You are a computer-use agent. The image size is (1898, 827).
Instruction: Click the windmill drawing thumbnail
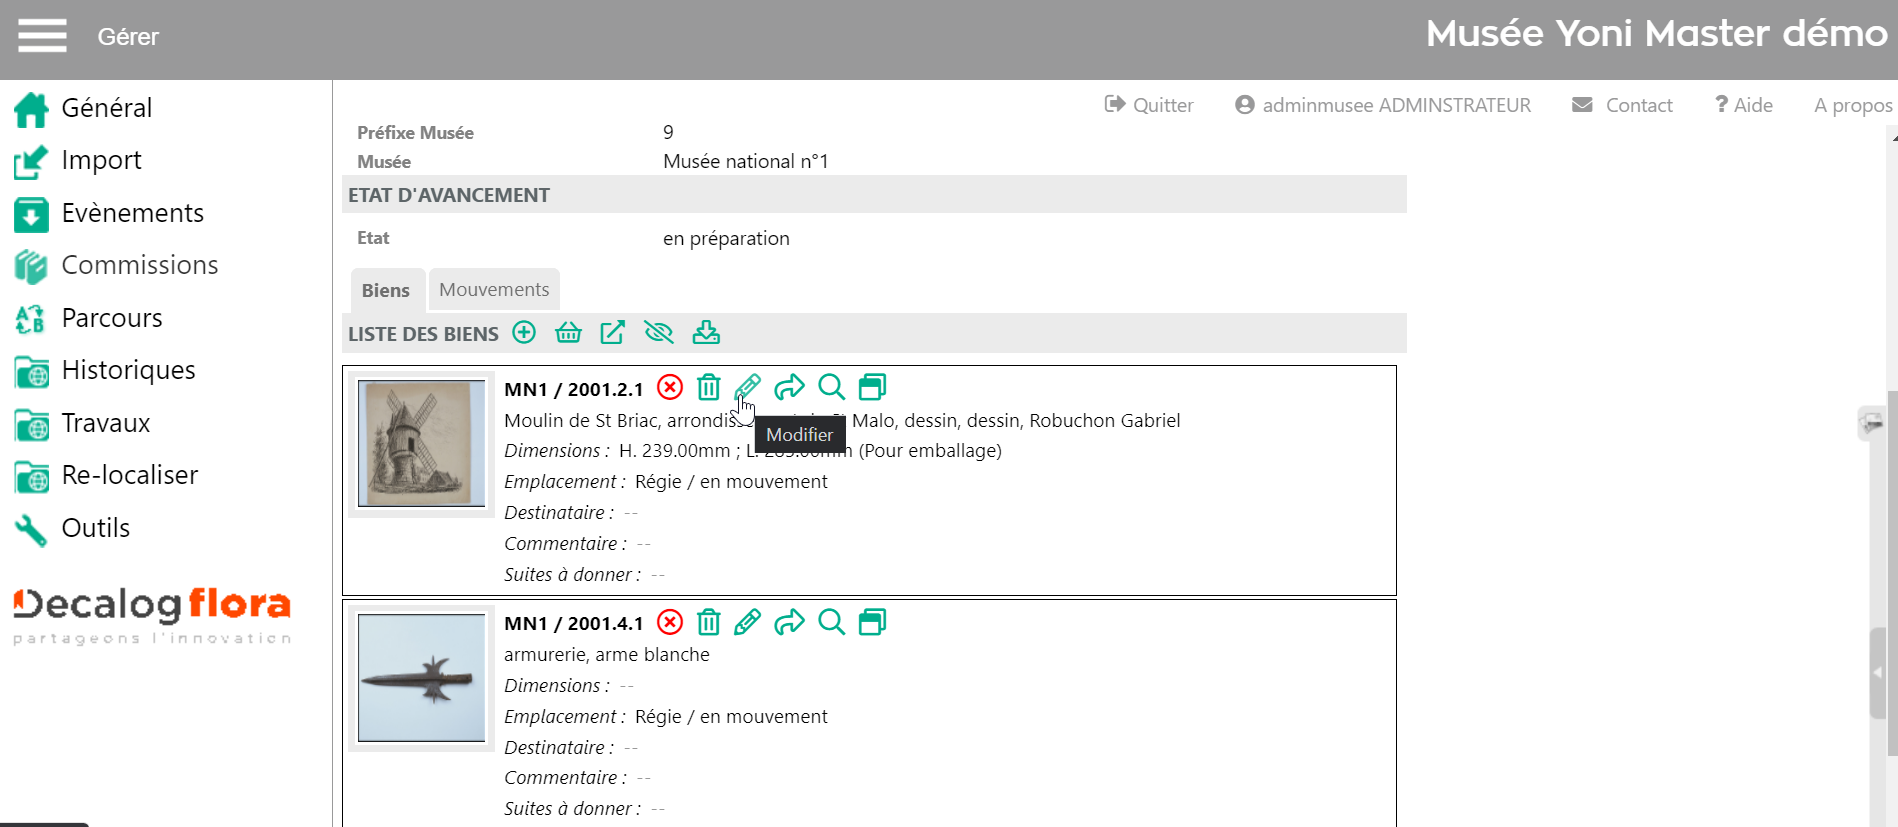pos(421,444)
